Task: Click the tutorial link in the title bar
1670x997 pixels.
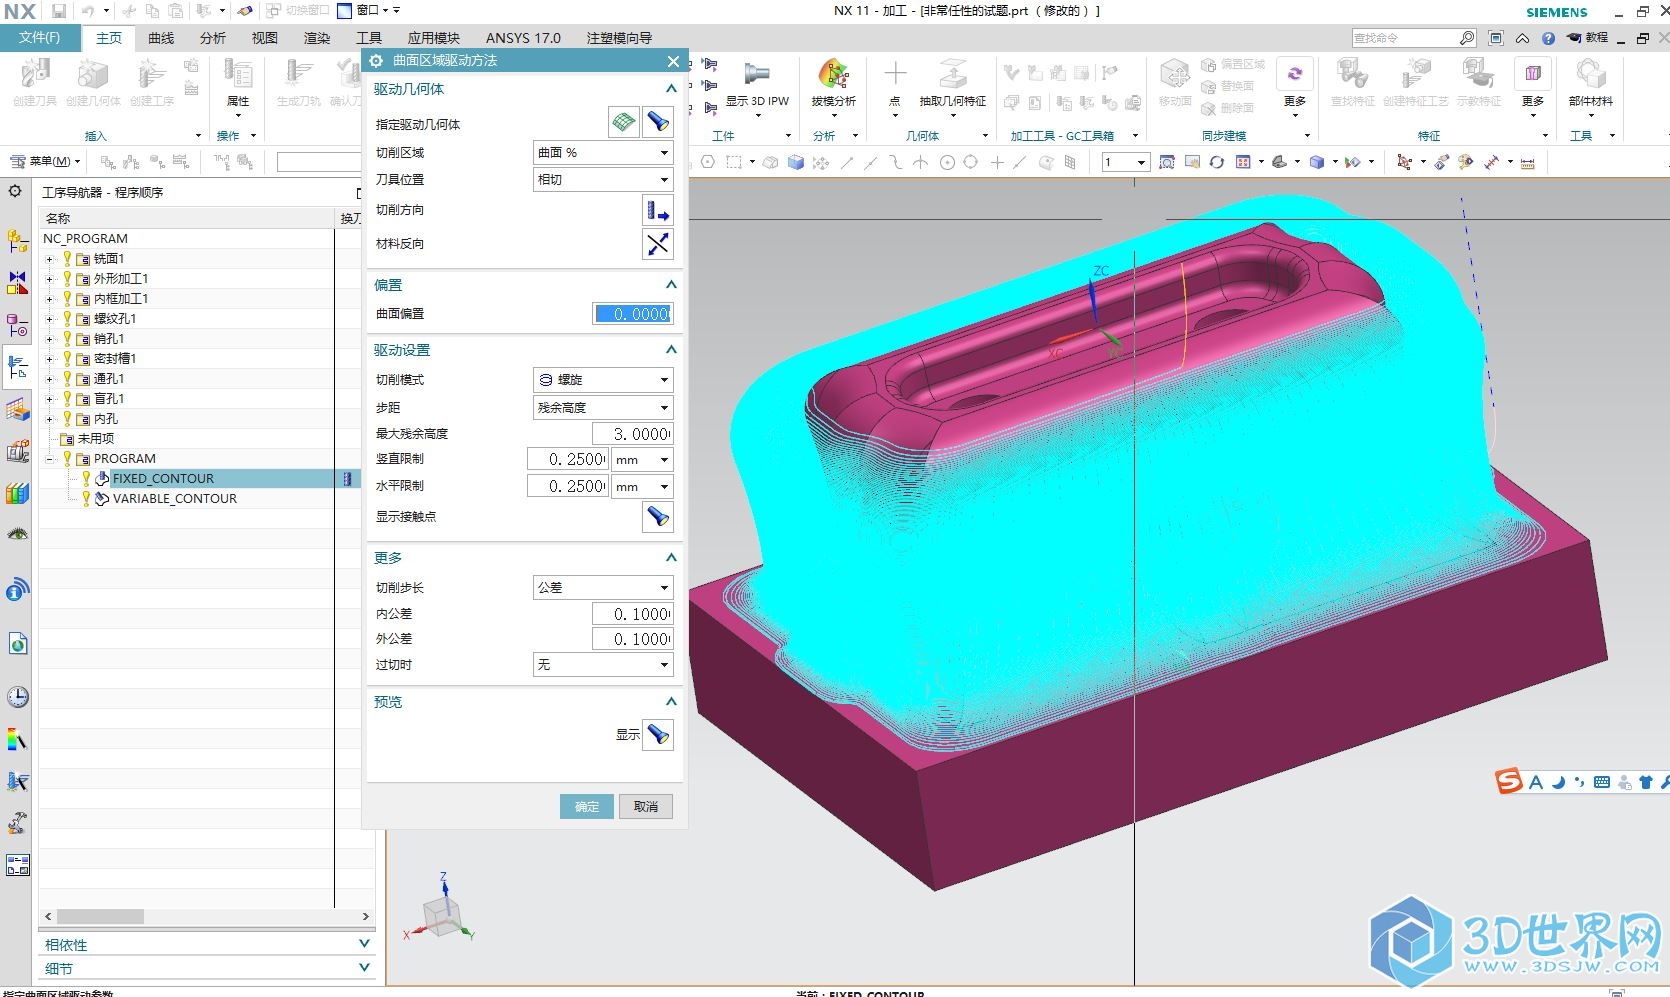Action: coord(1588,38)
